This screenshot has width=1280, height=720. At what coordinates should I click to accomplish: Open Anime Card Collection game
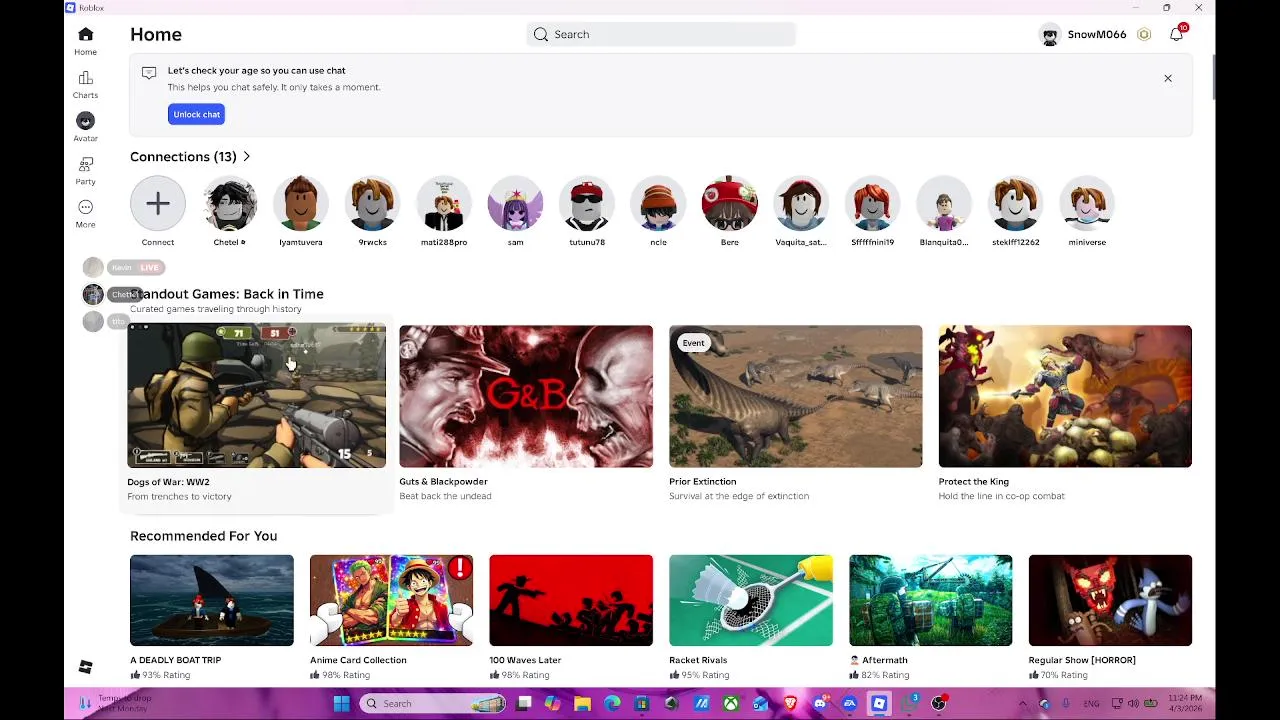click(391, 600)
